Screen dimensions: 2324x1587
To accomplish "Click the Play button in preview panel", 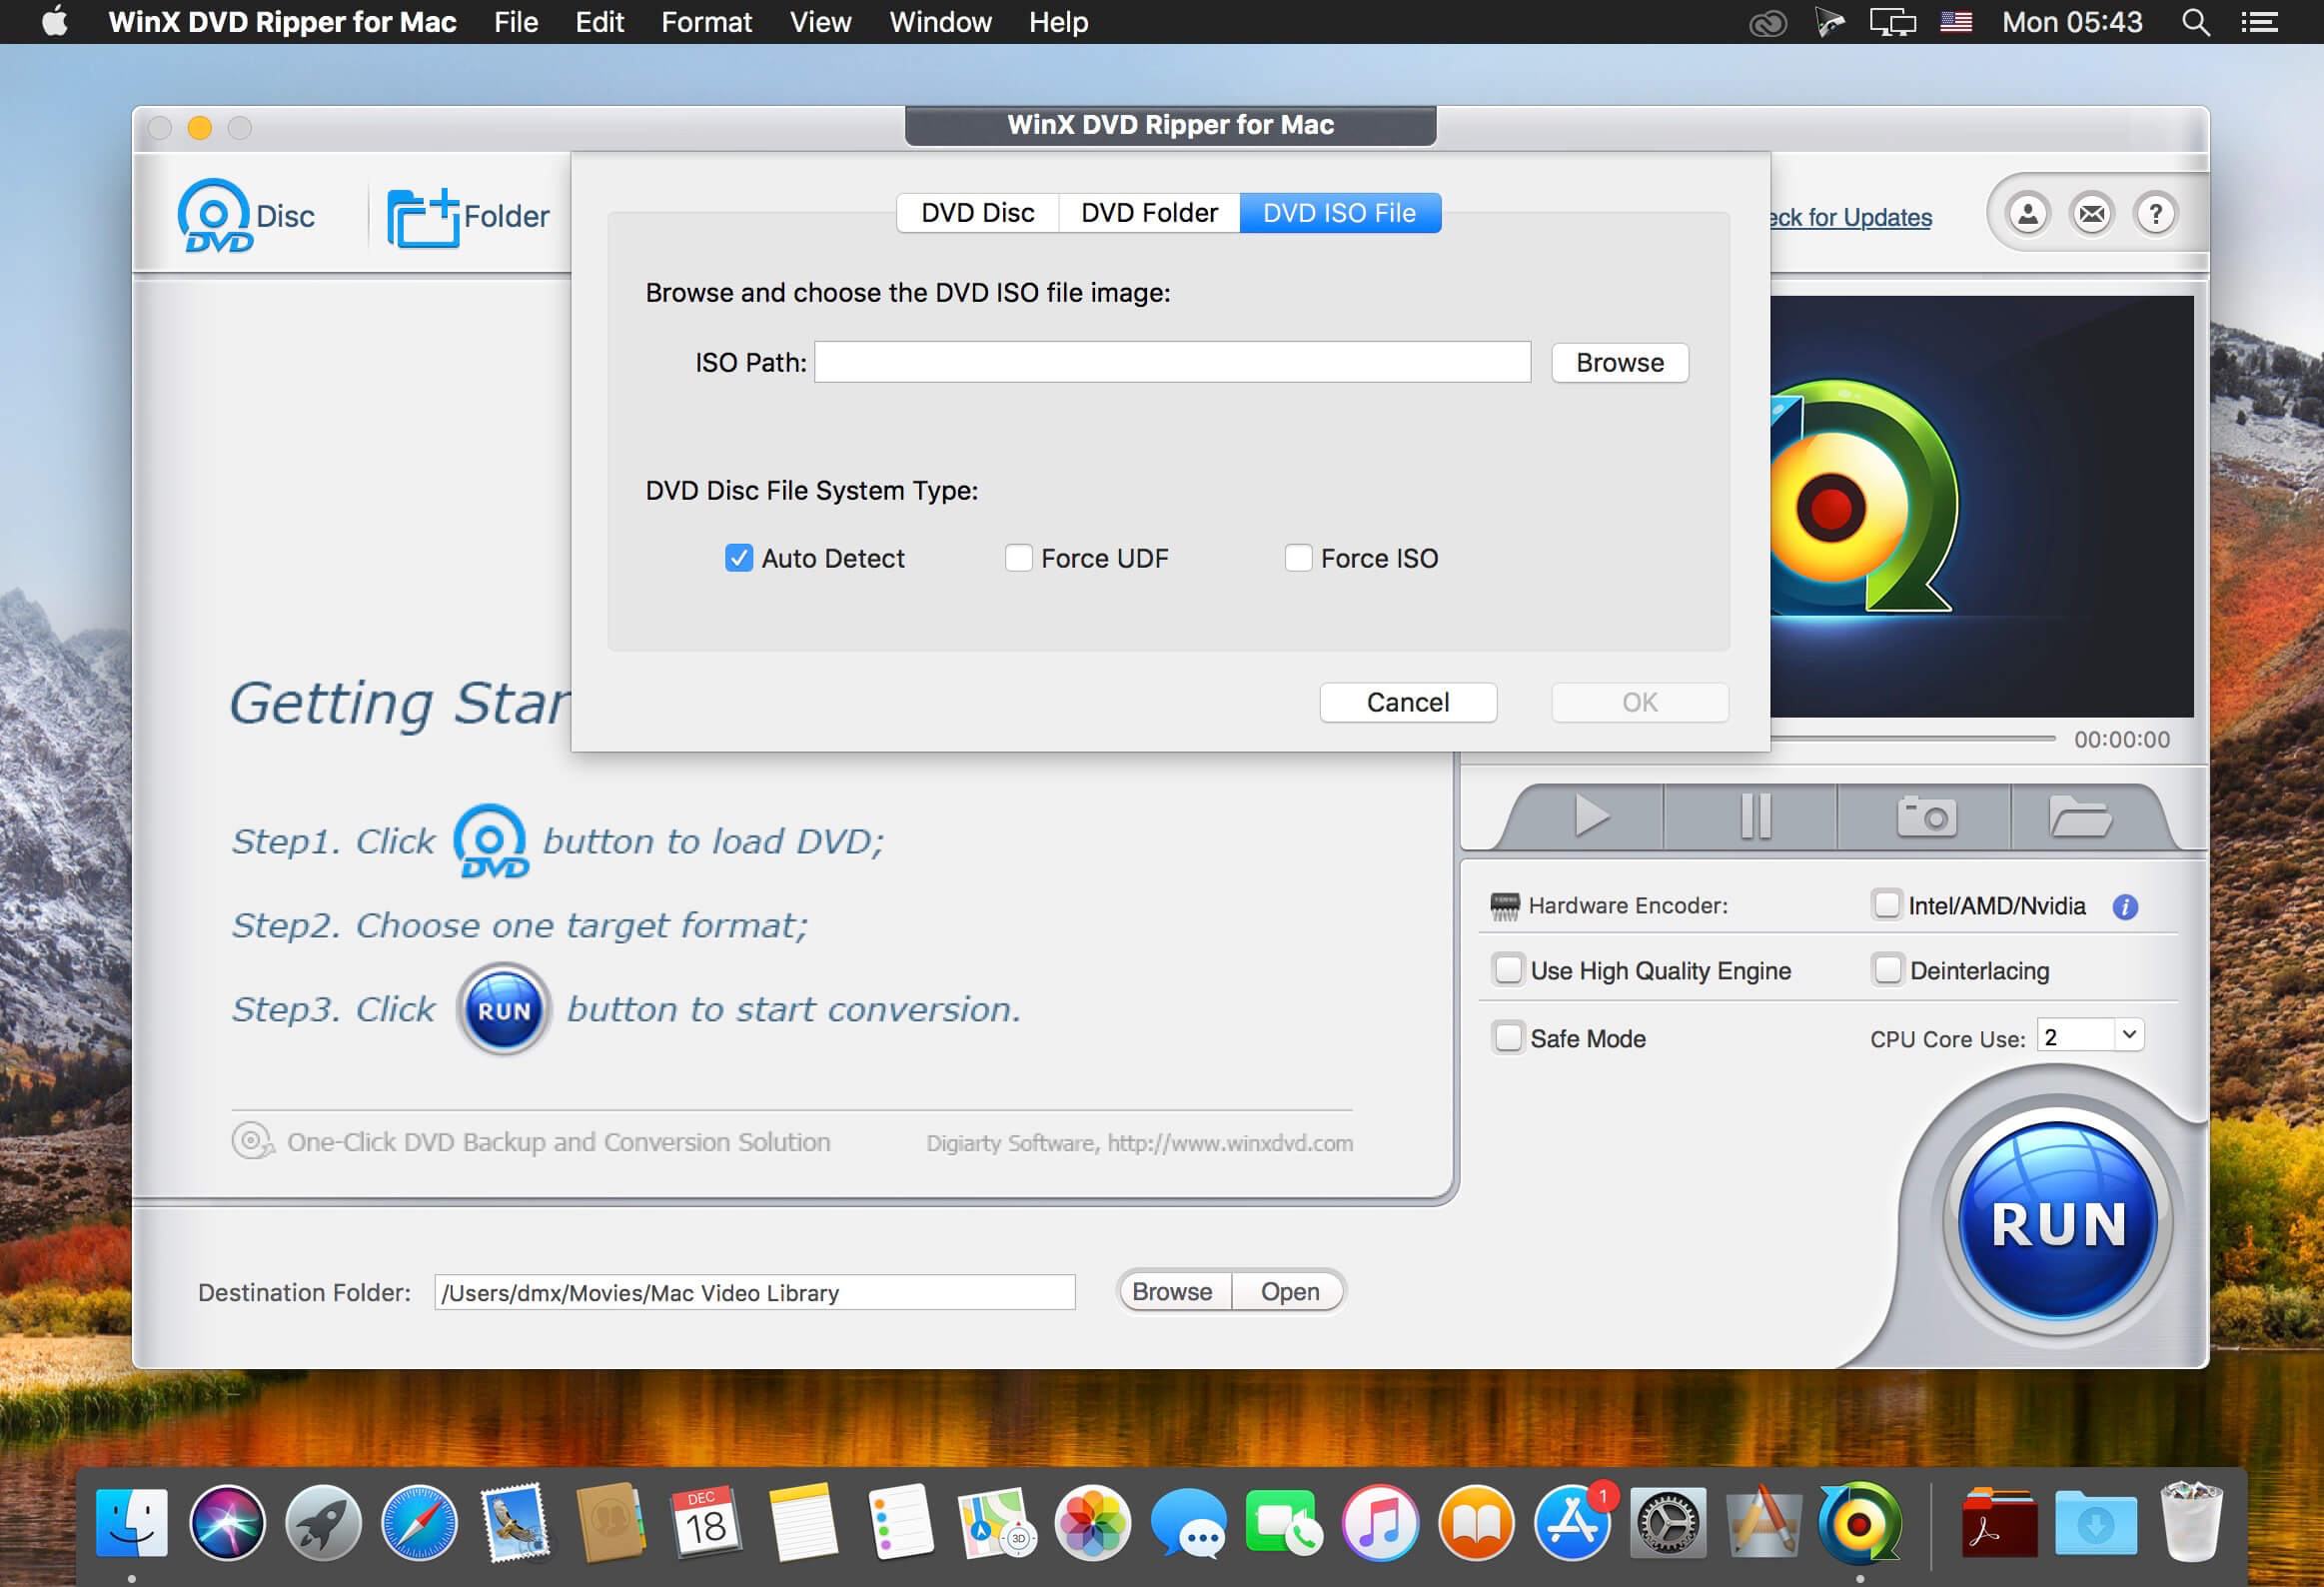I will click(1591, 816).
